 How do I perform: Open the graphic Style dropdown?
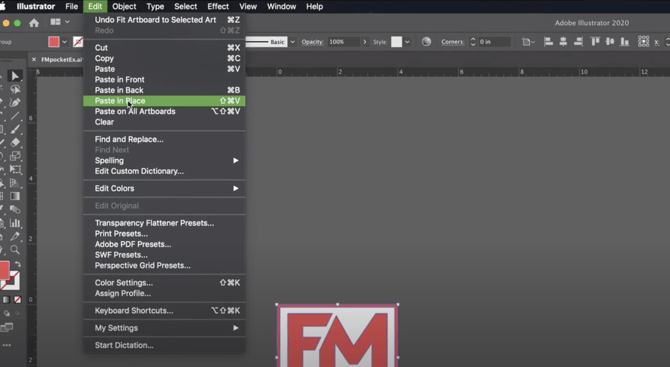tap(407, 42)
